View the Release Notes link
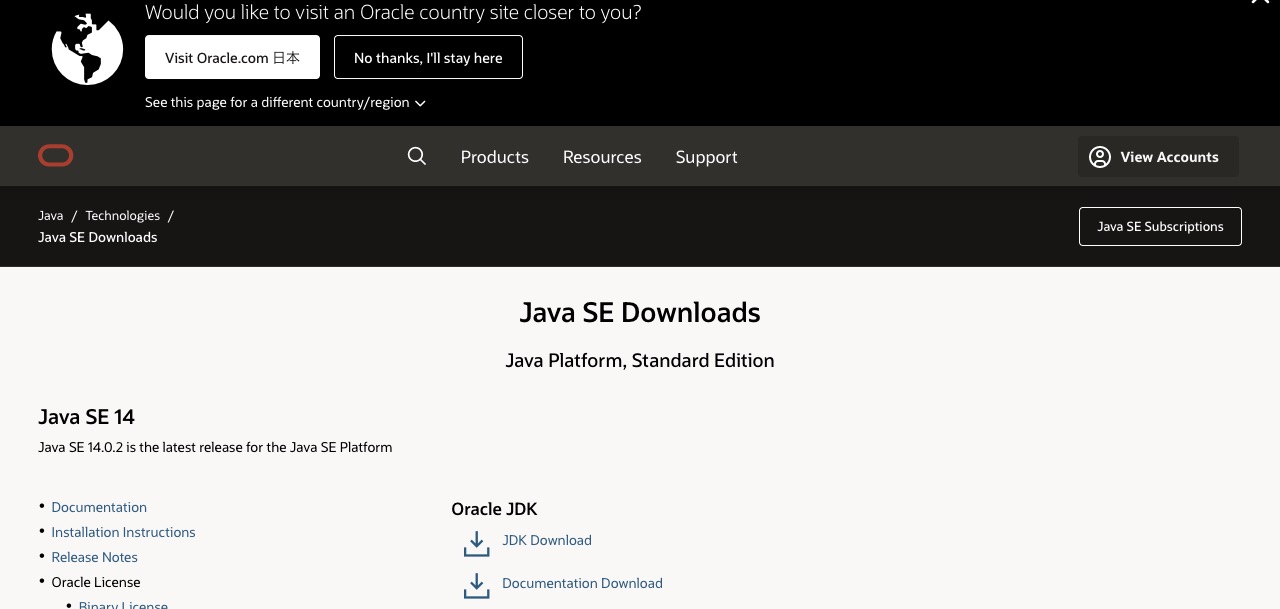Image resolution: width=1280 pixels, height=609 pixels. pyautogui.click(x=94, y=557)
